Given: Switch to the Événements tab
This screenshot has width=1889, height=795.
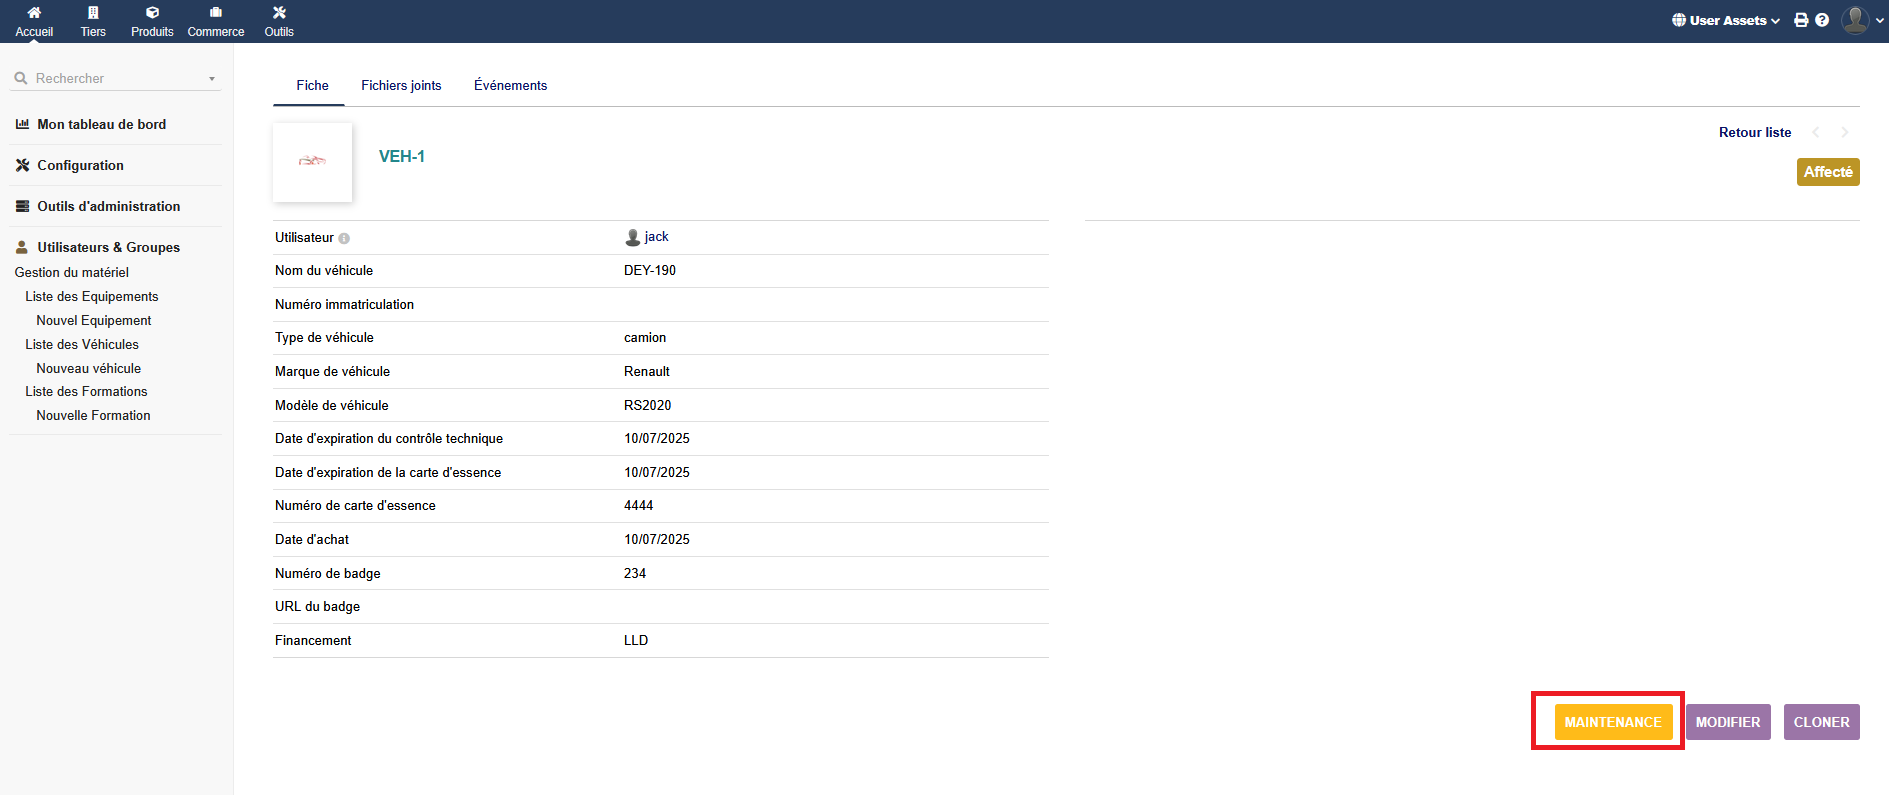Looking at the screenshot, I should click(510, 86).
